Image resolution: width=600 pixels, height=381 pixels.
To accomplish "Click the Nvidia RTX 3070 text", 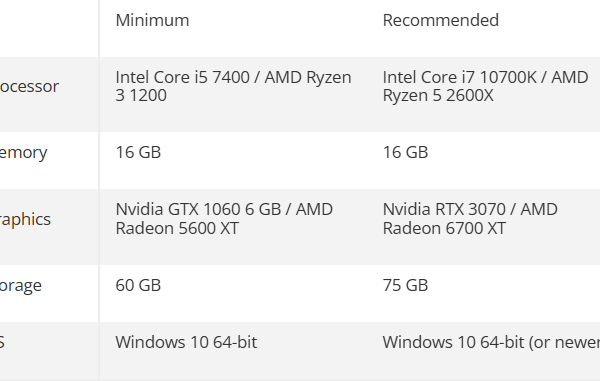I will [x=444, y=209].
